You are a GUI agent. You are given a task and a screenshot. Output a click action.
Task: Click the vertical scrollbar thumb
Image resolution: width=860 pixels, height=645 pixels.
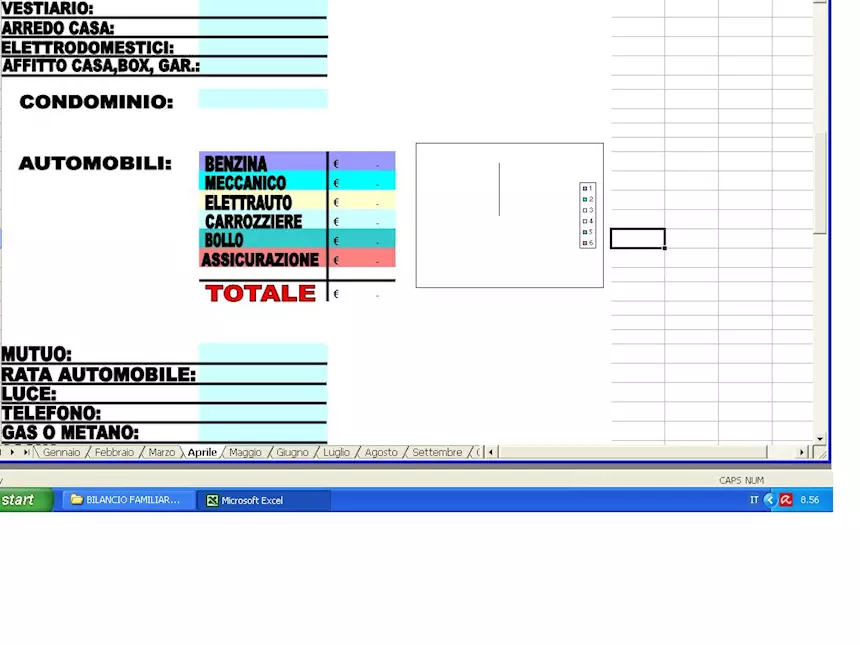click(x=820, y=184)
